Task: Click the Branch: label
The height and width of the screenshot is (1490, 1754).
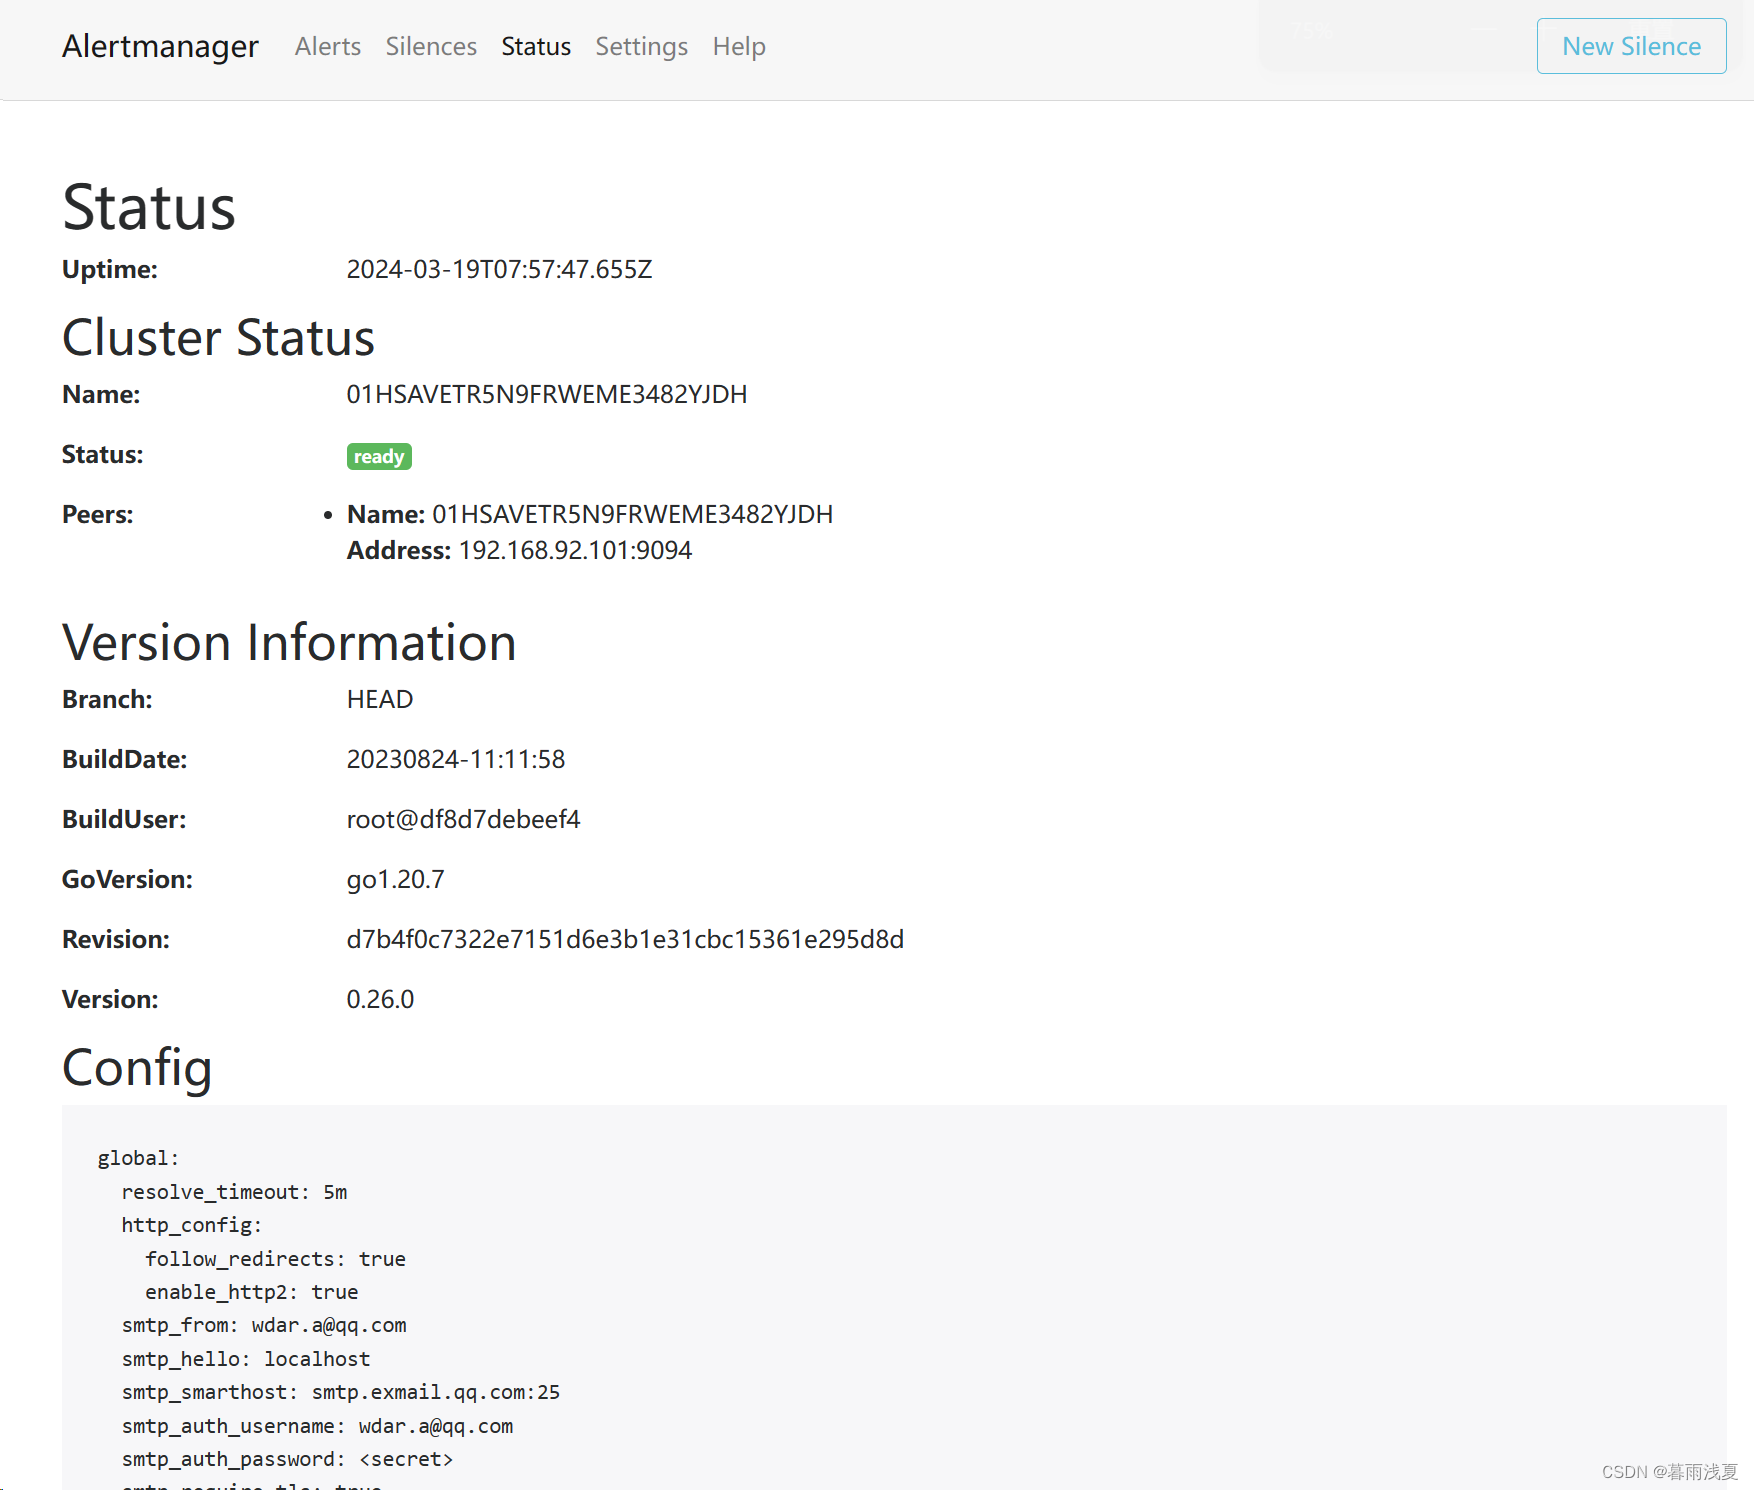Action: point(107,699)
